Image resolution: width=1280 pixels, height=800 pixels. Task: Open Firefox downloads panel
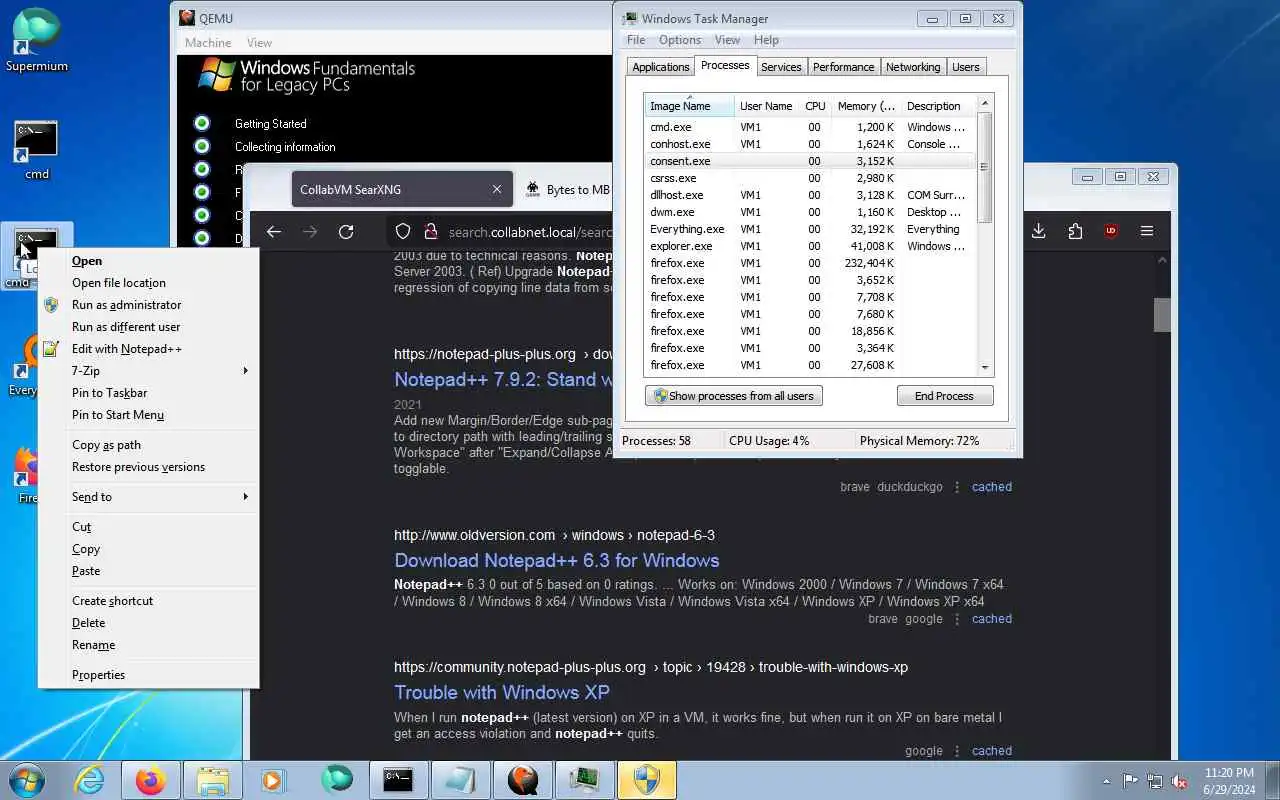(x=1039, y=231)
